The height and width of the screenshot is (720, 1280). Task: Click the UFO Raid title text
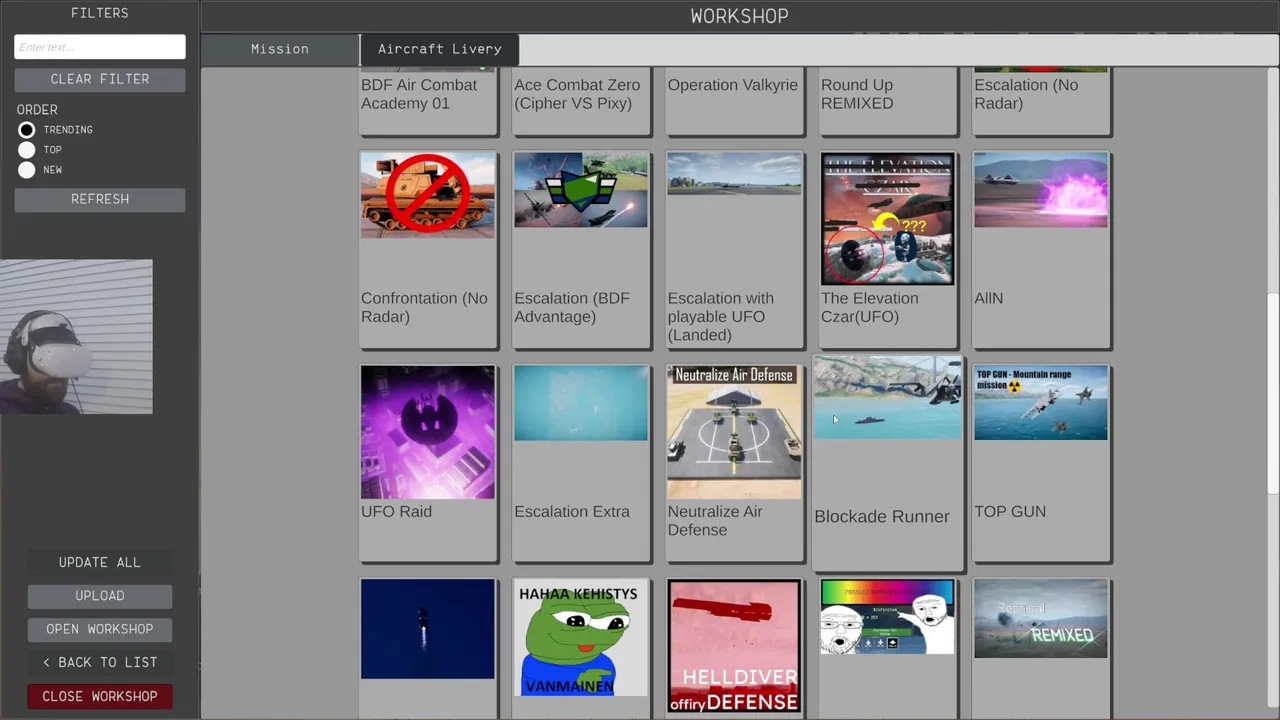[397, 512]
